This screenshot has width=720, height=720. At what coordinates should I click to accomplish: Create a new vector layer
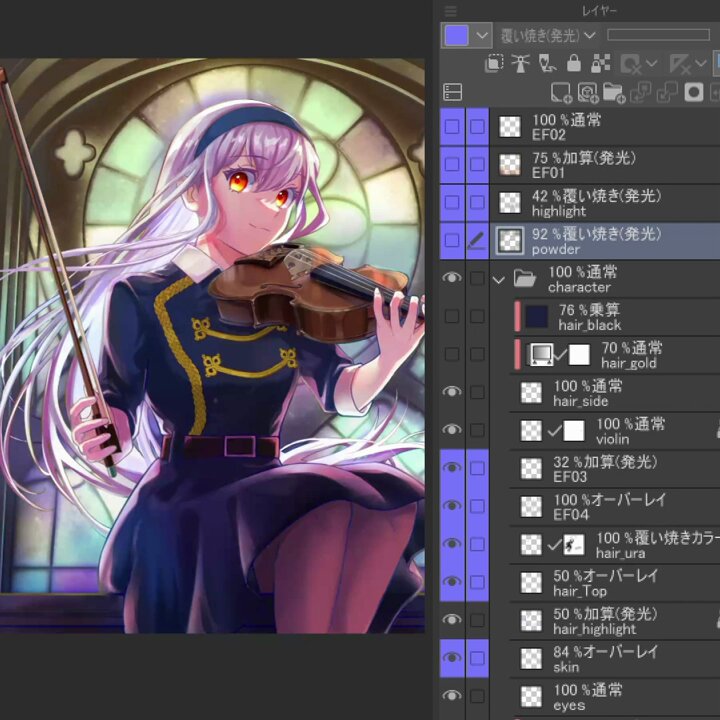point(587,92)
